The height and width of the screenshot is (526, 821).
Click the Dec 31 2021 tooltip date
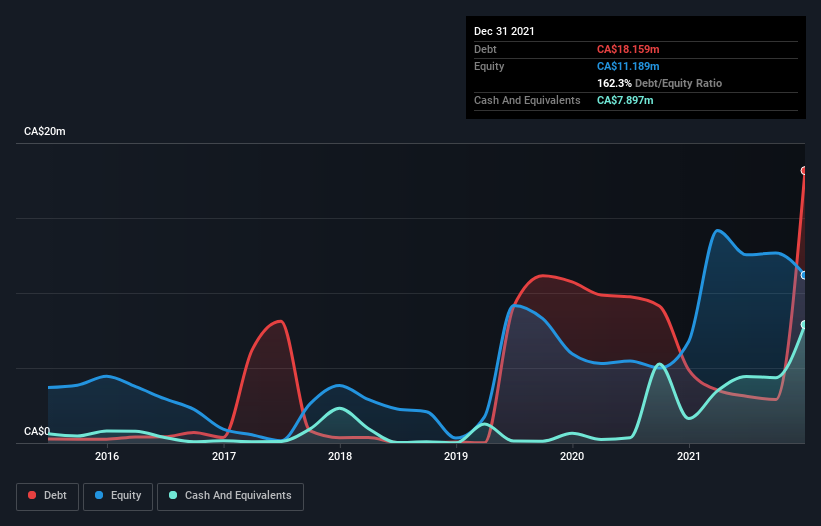tap(504, 31)
